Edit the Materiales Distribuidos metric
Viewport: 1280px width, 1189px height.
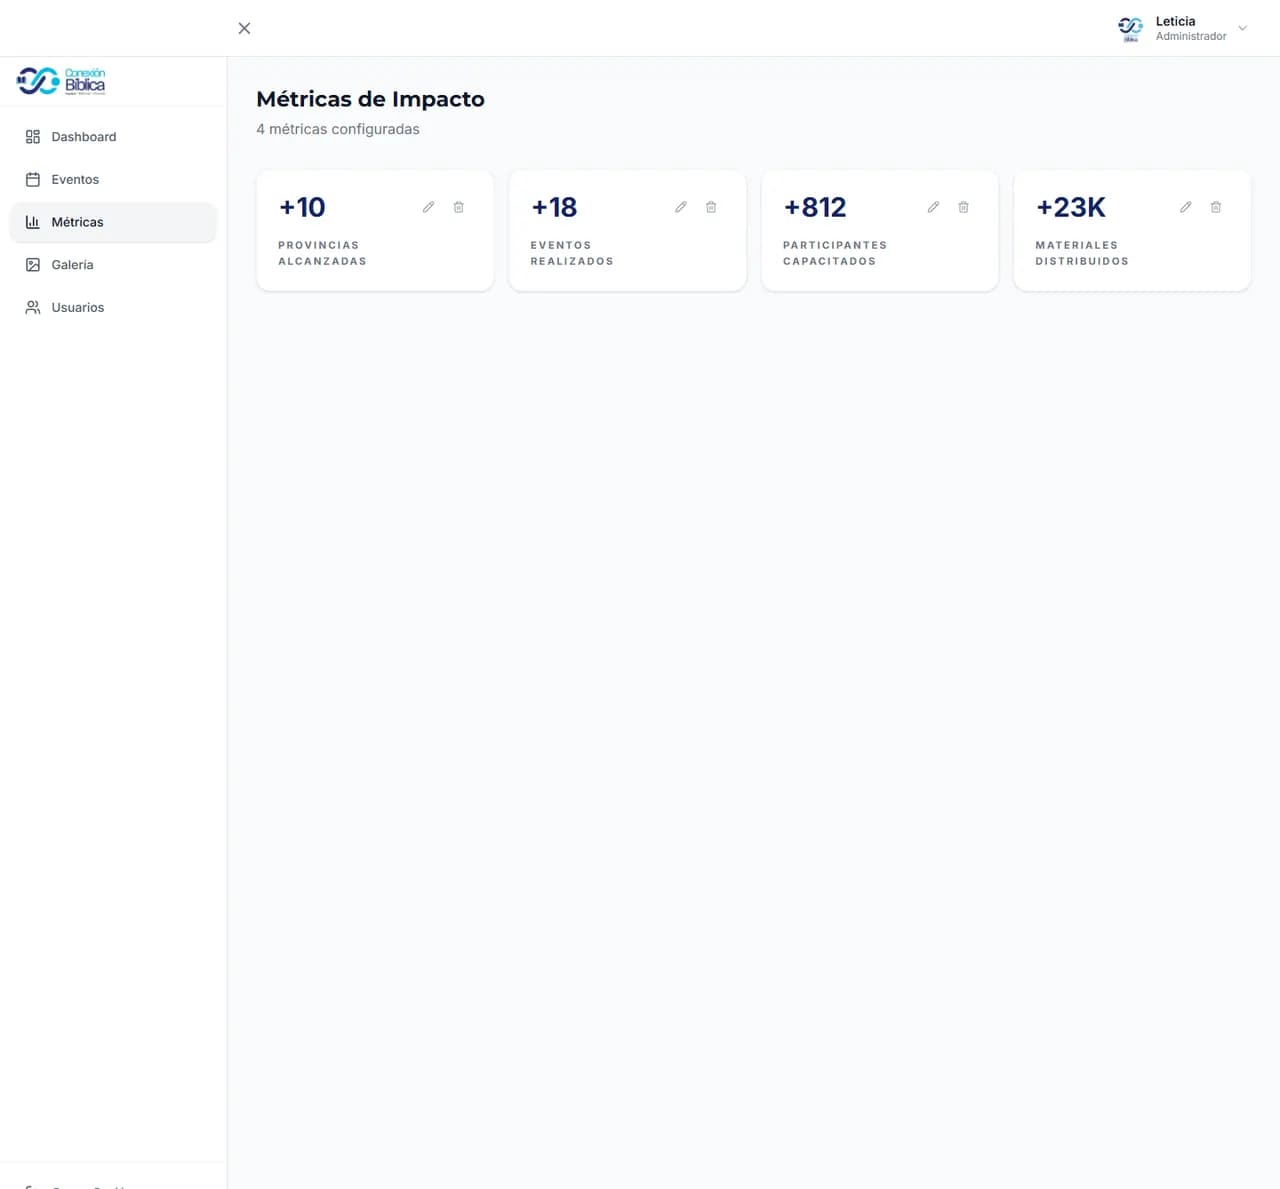pyautogui.click(x=1186, y=207)
